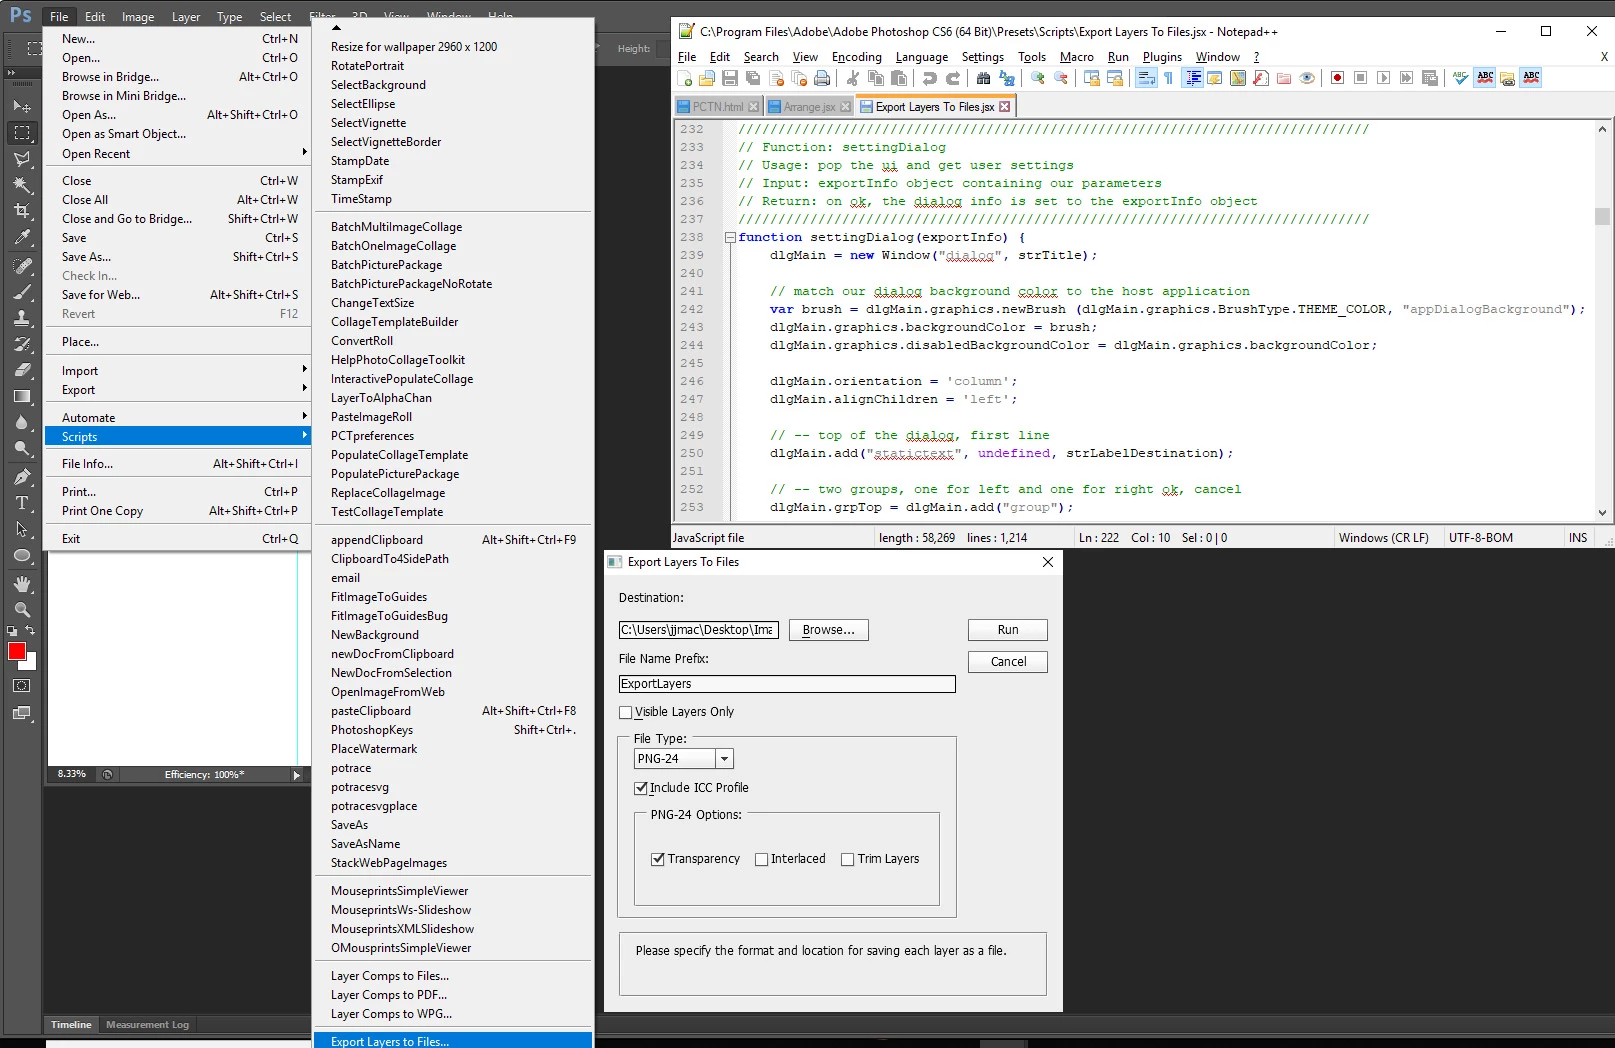Collapse the settingDialog function fold marker
This screenshot has width=1615, height=1048.
730,238
